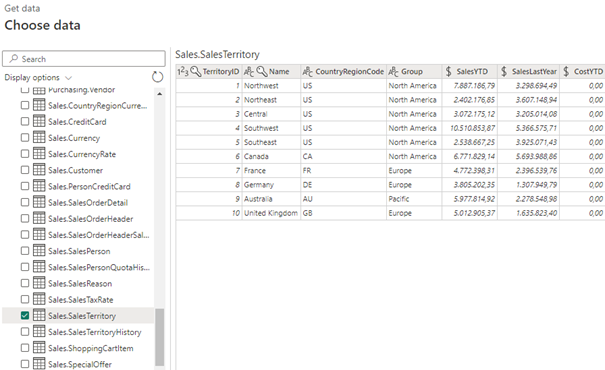Screen dimensions: 605x370
Task: Check the Sales.Customer checkbox
Action: (x=25, y=170)
